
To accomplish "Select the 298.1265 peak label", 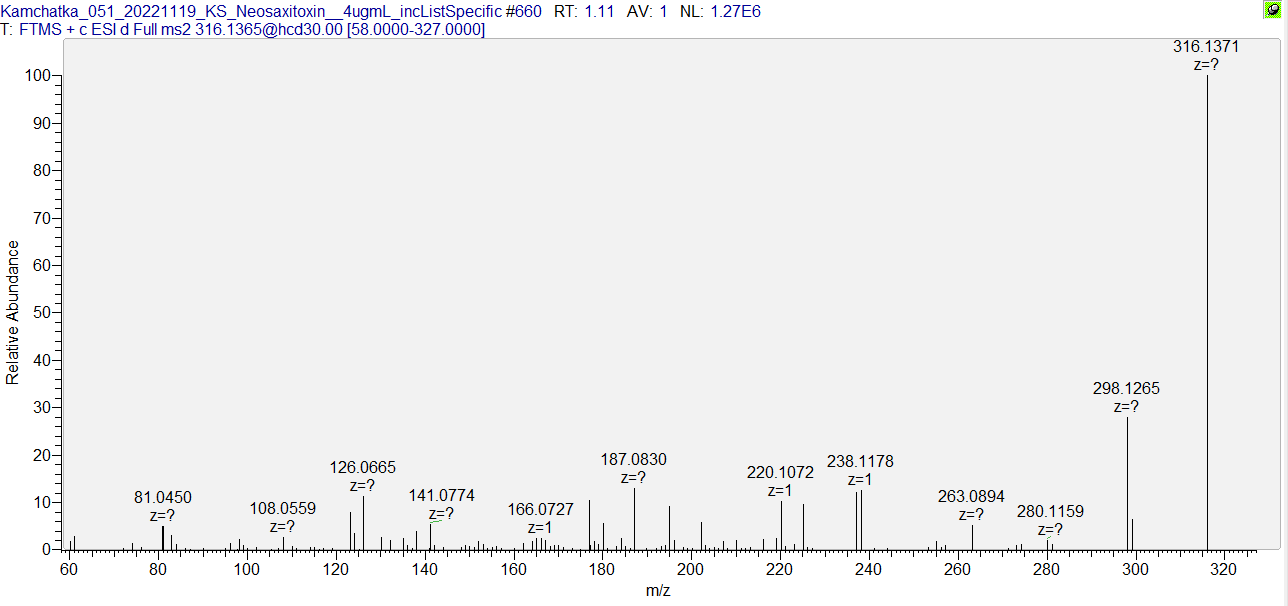I will tap(1126, 388).
